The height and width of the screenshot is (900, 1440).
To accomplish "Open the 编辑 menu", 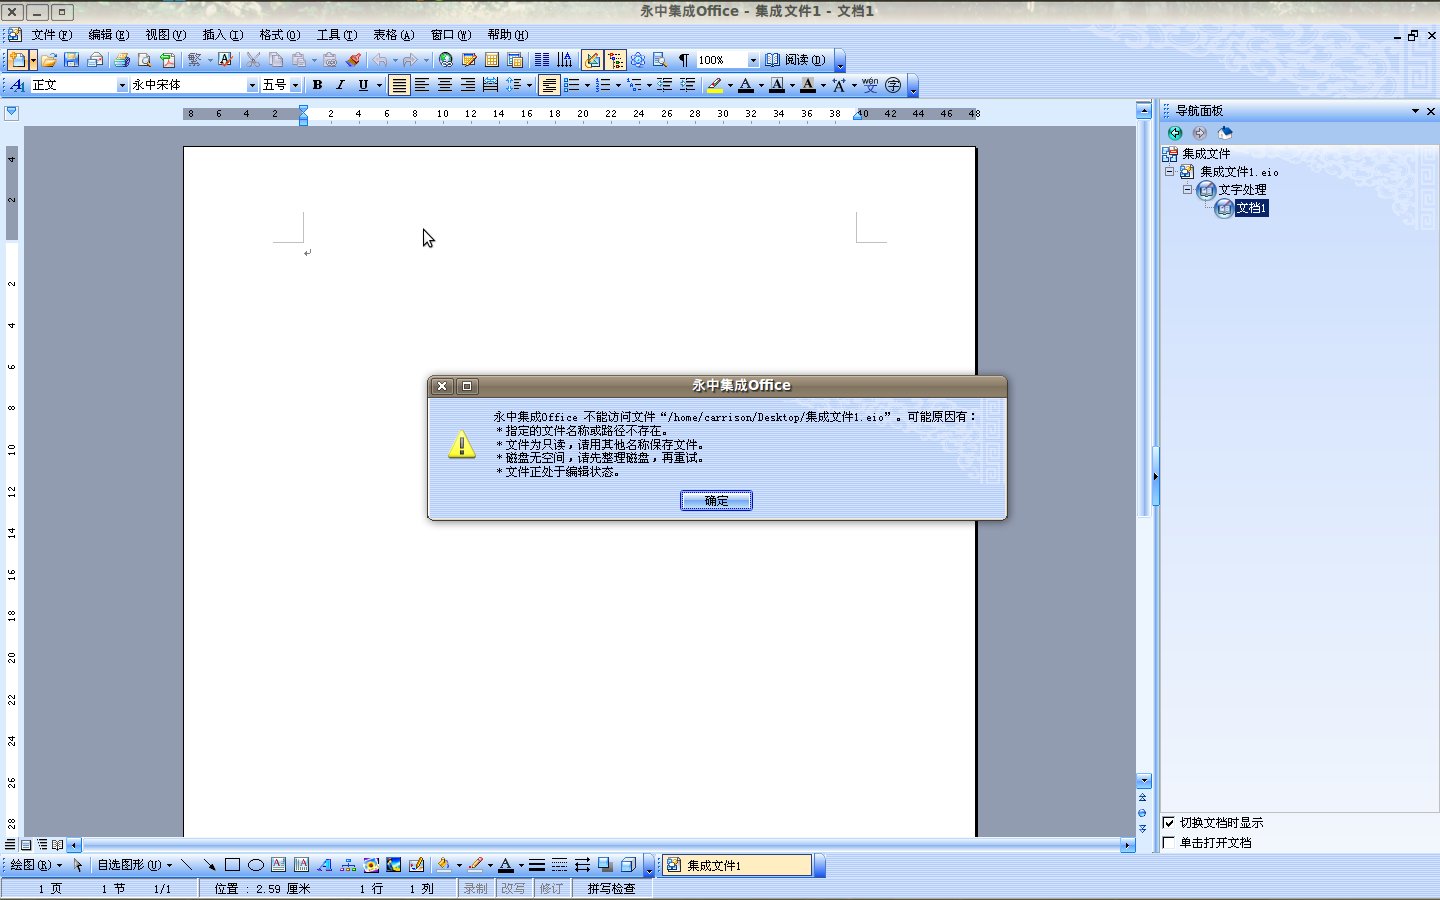I will (x=108, y=35).
